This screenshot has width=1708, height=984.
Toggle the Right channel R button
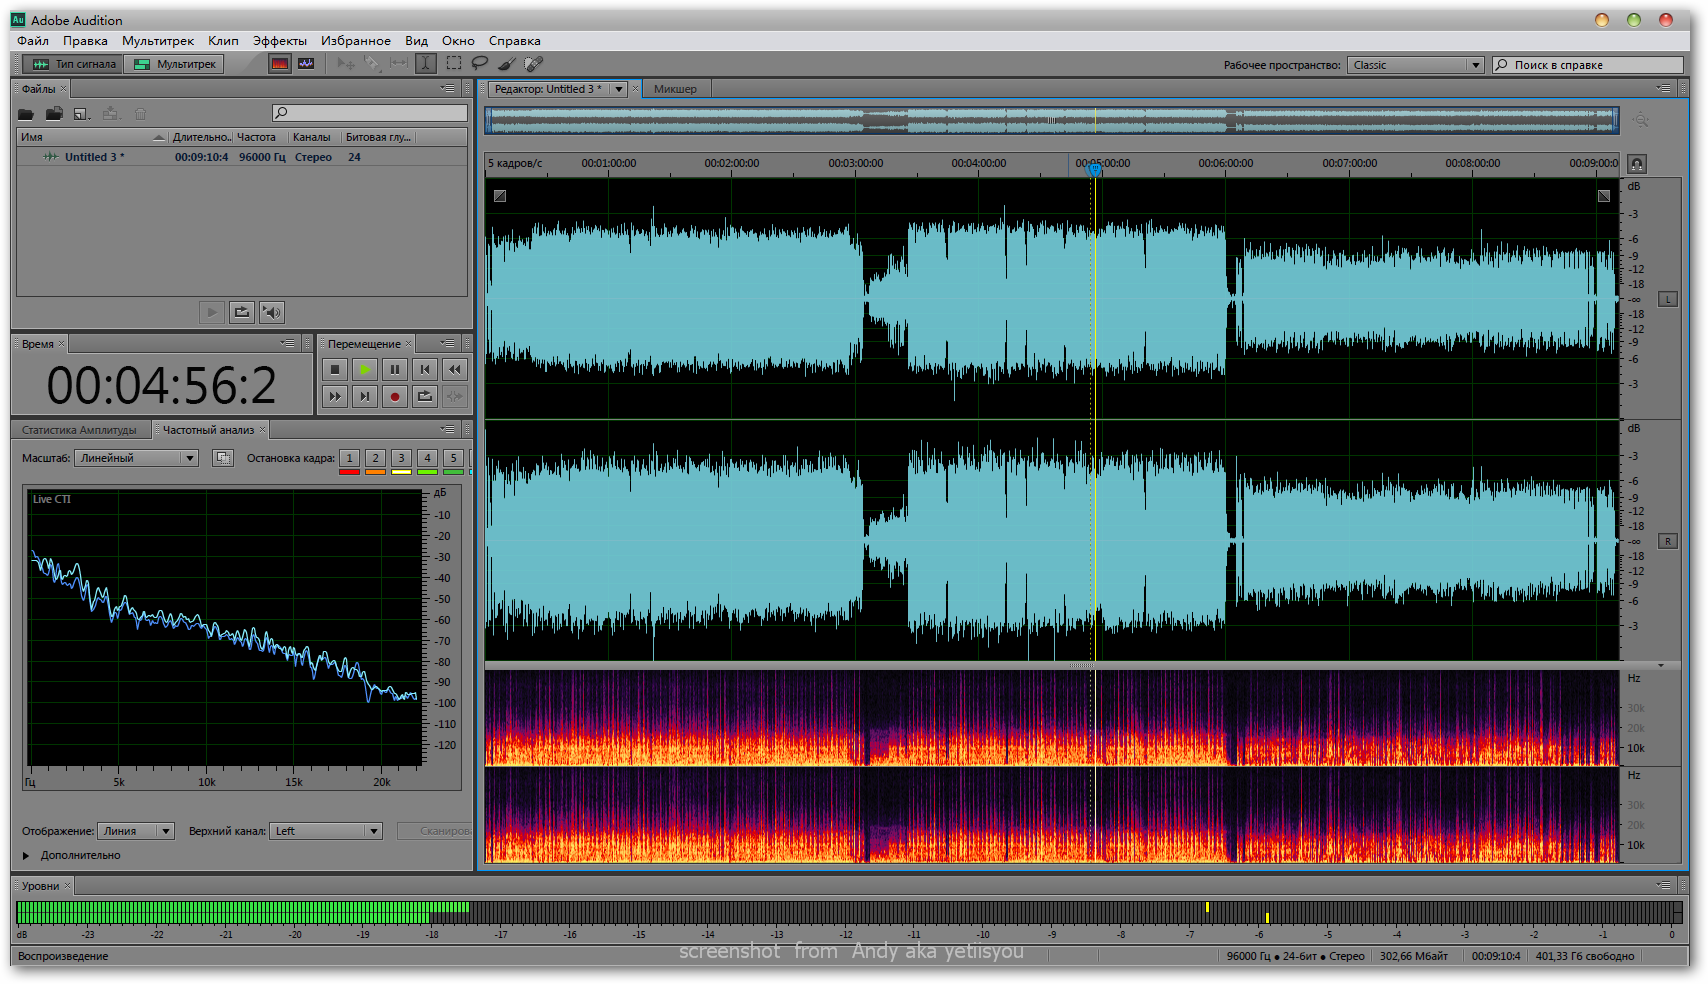coord(1668,541)
